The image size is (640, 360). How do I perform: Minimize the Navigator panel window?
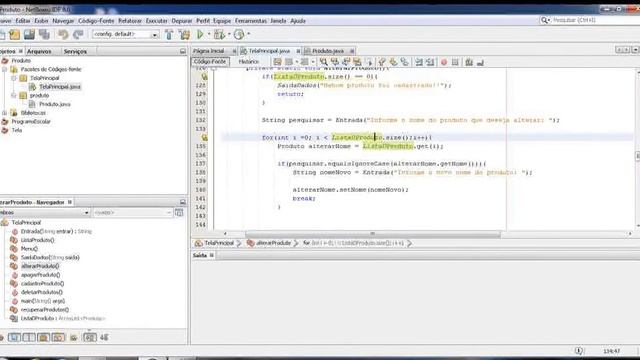pyautogui.click(x=182, y=202)
